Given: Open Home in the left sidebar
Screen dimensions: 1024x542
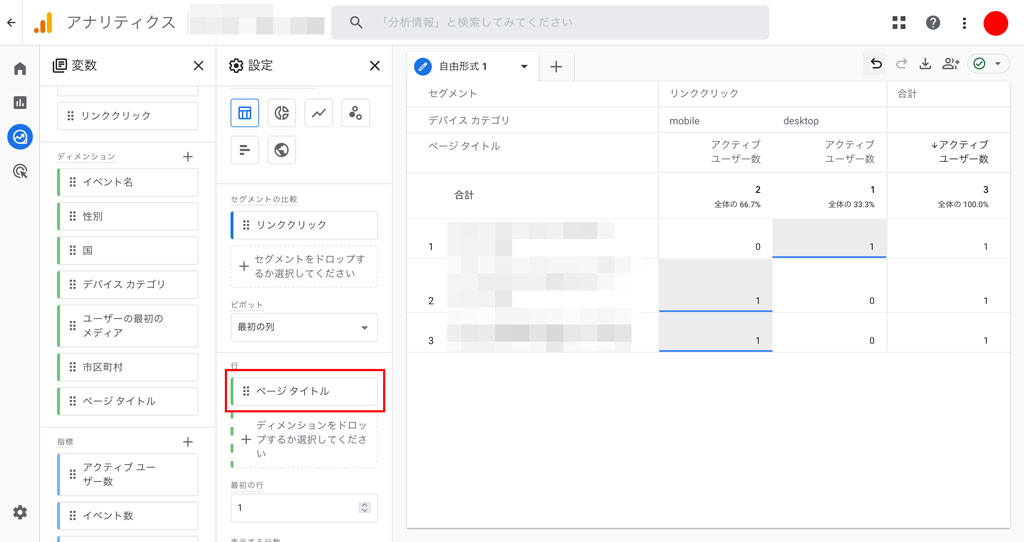Looking at the screenshot, I should (20, 69).
